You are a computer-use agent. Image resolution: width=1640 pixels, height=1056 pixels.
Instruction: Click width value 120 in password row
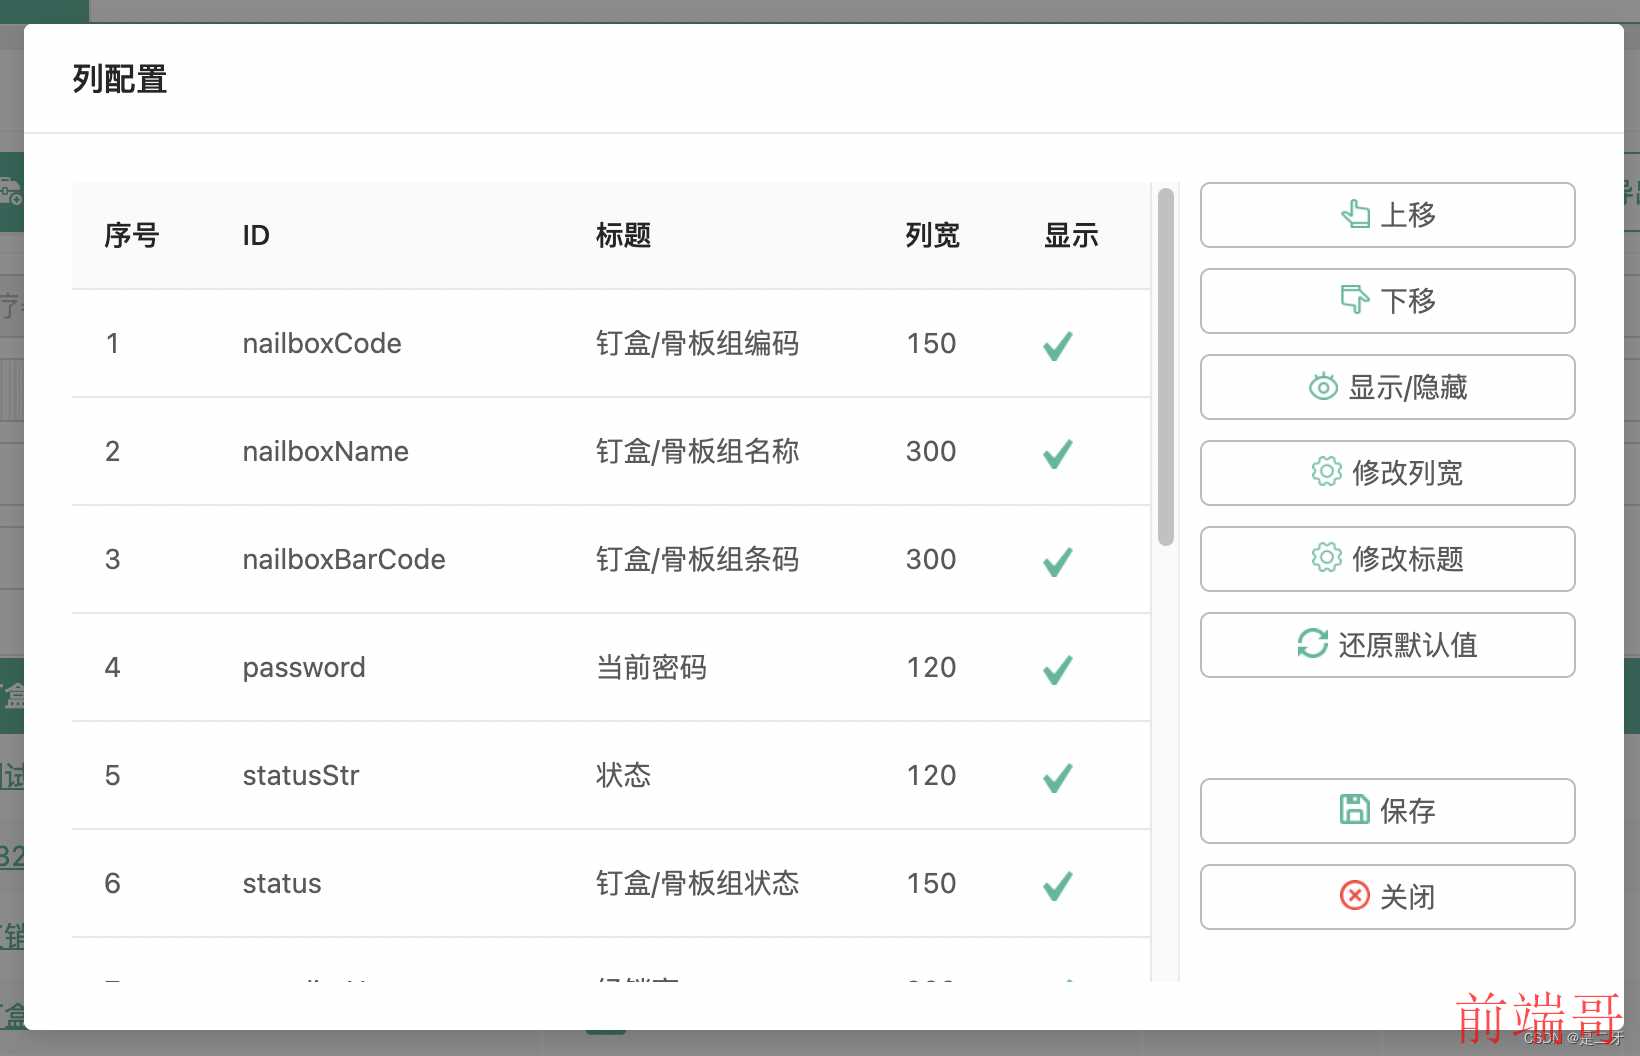(x=931, y=667)
